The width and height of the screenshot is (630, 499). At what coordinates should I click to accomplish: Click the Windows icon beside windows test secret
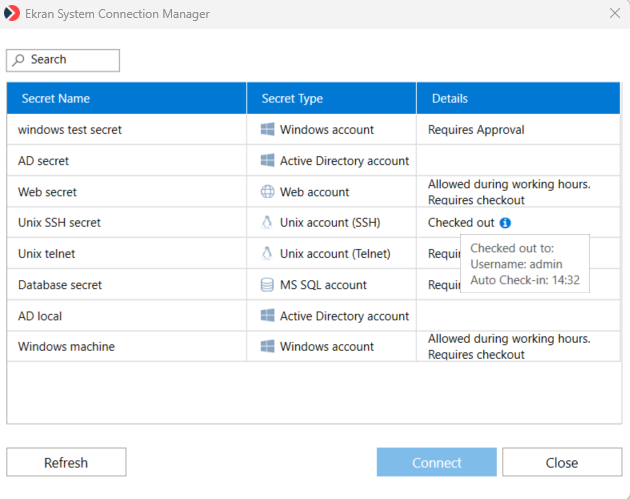coord(267,130)
